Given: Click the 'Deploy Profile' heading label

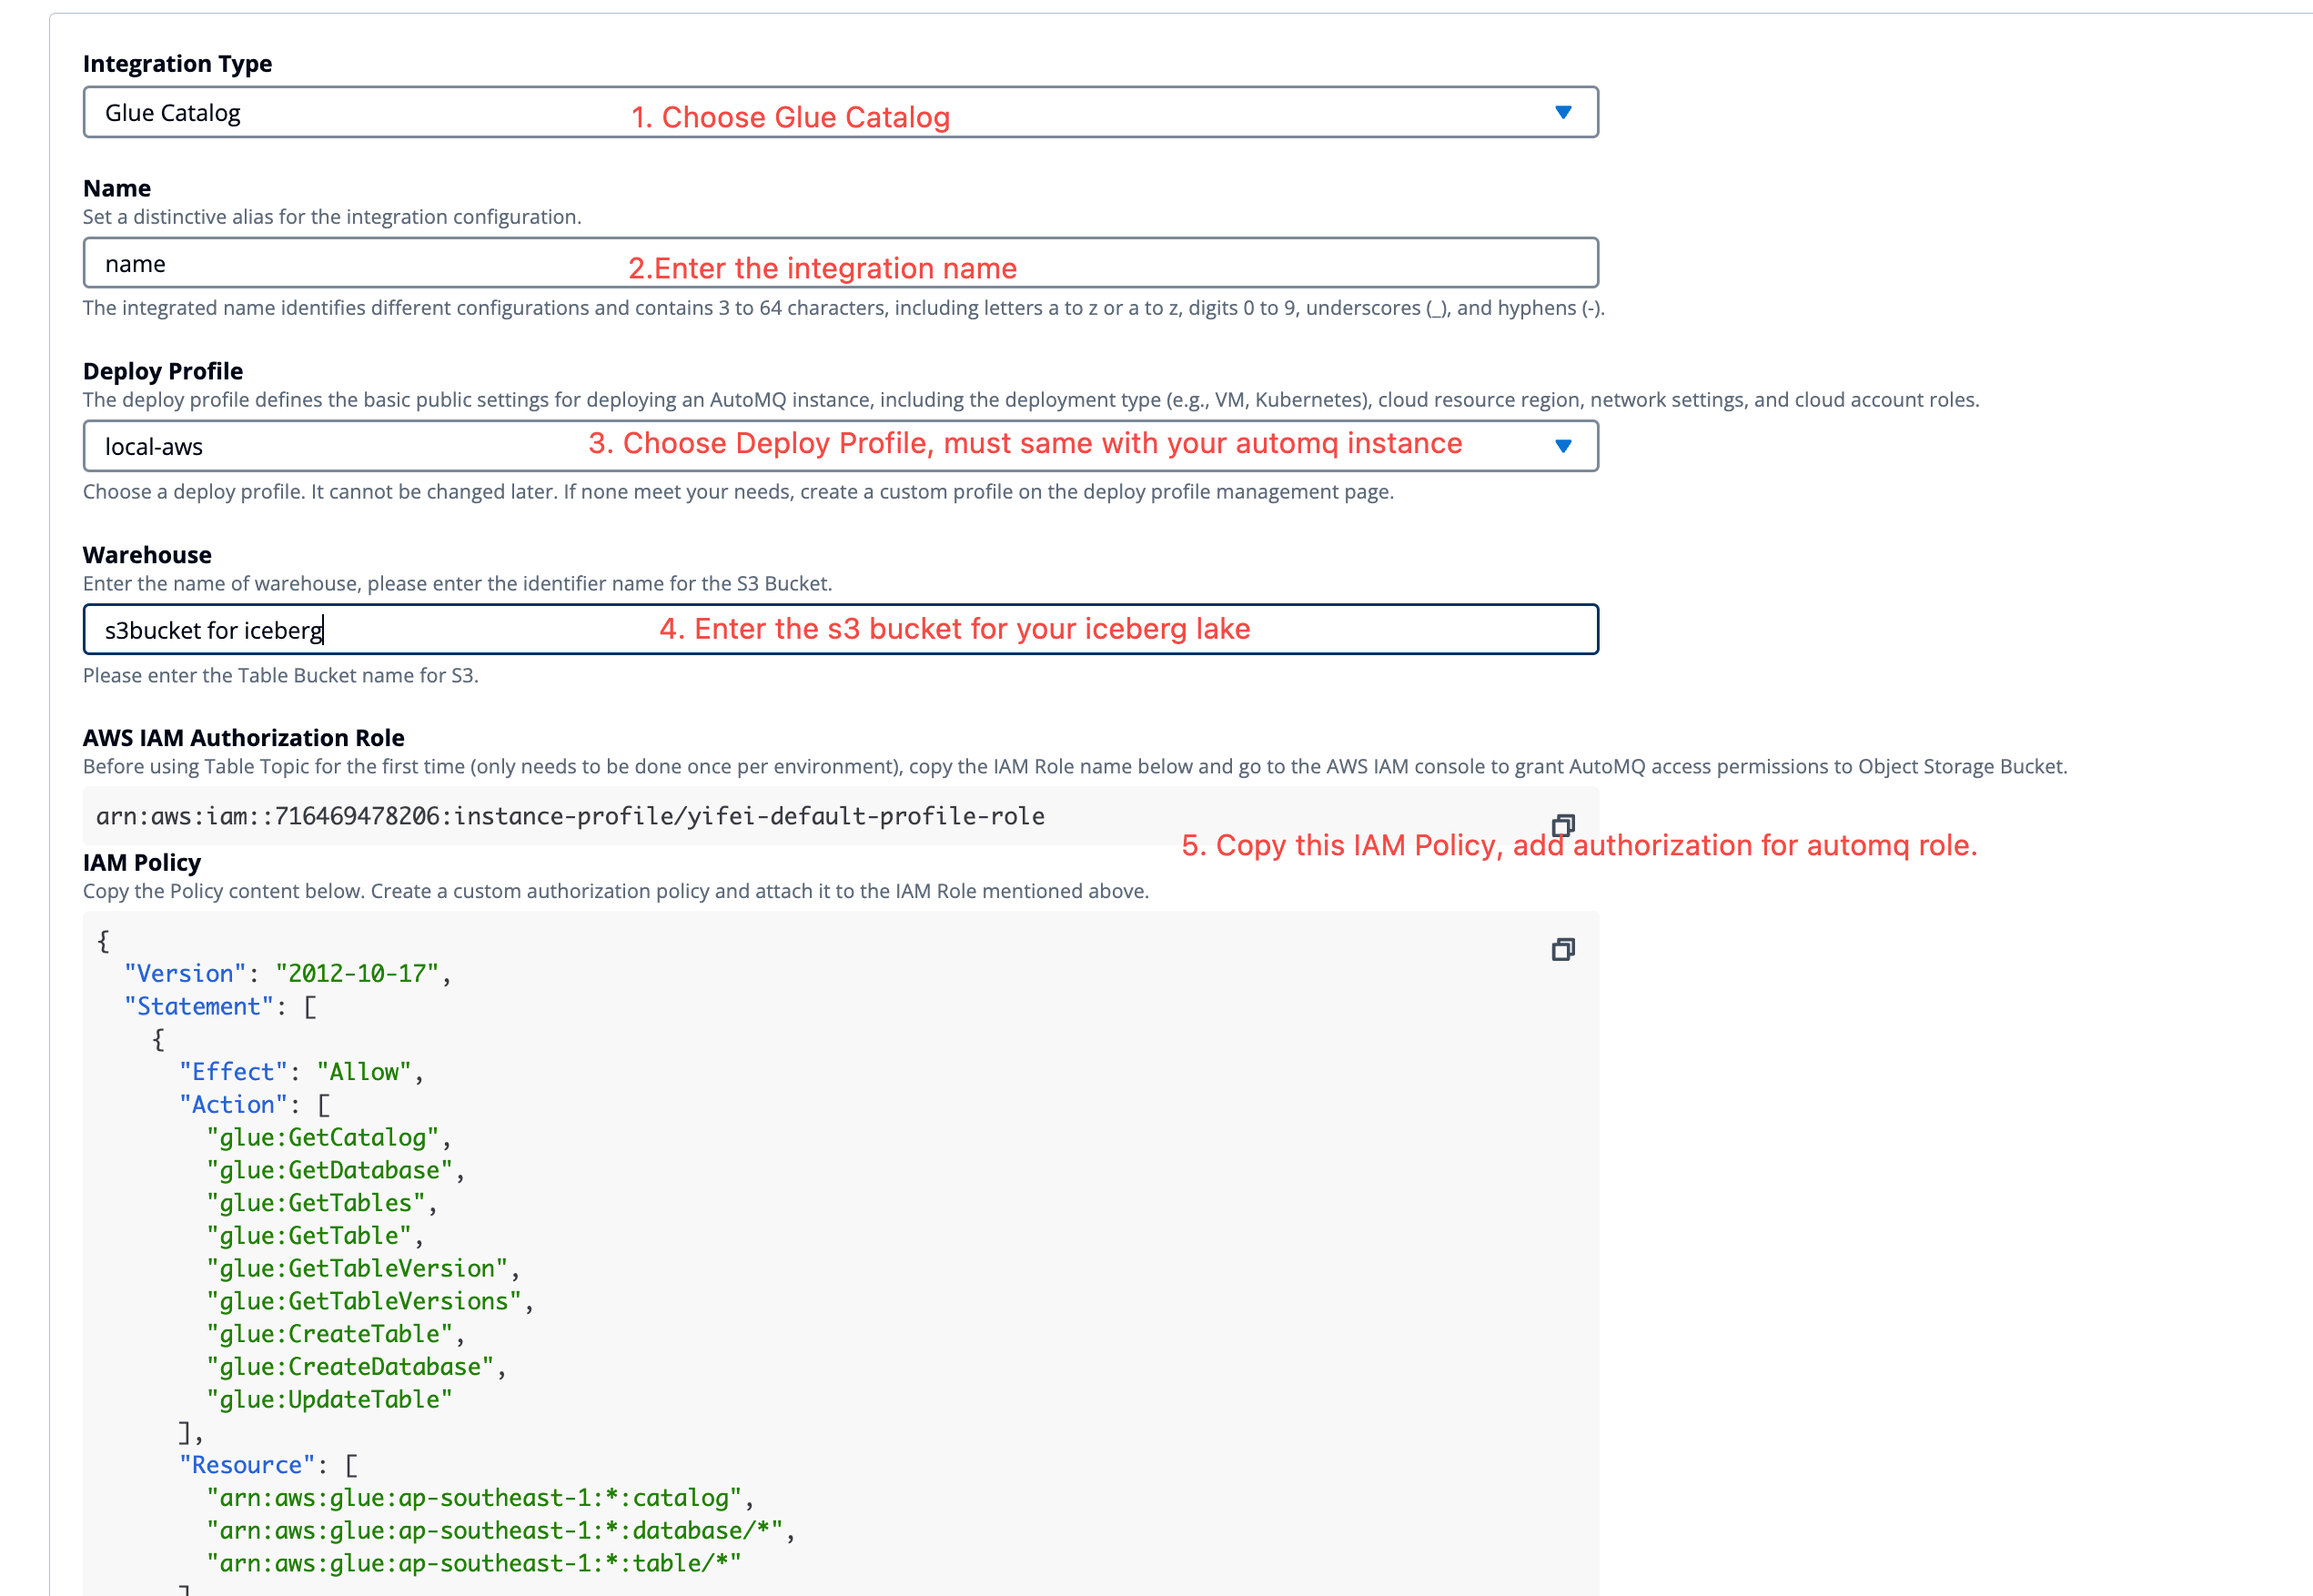Looking at the screenshot, I should (x=163, y=371).
